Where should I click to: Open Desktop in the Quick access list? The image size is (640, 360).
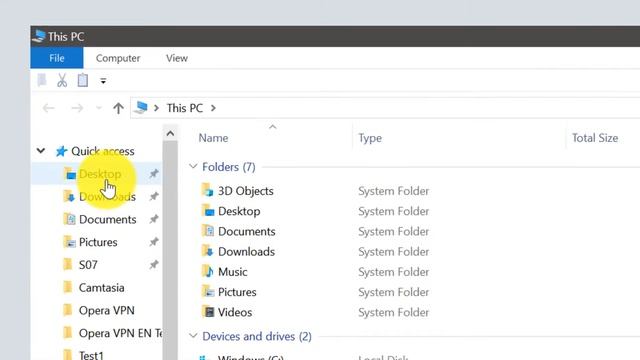[x=100, y=174]
